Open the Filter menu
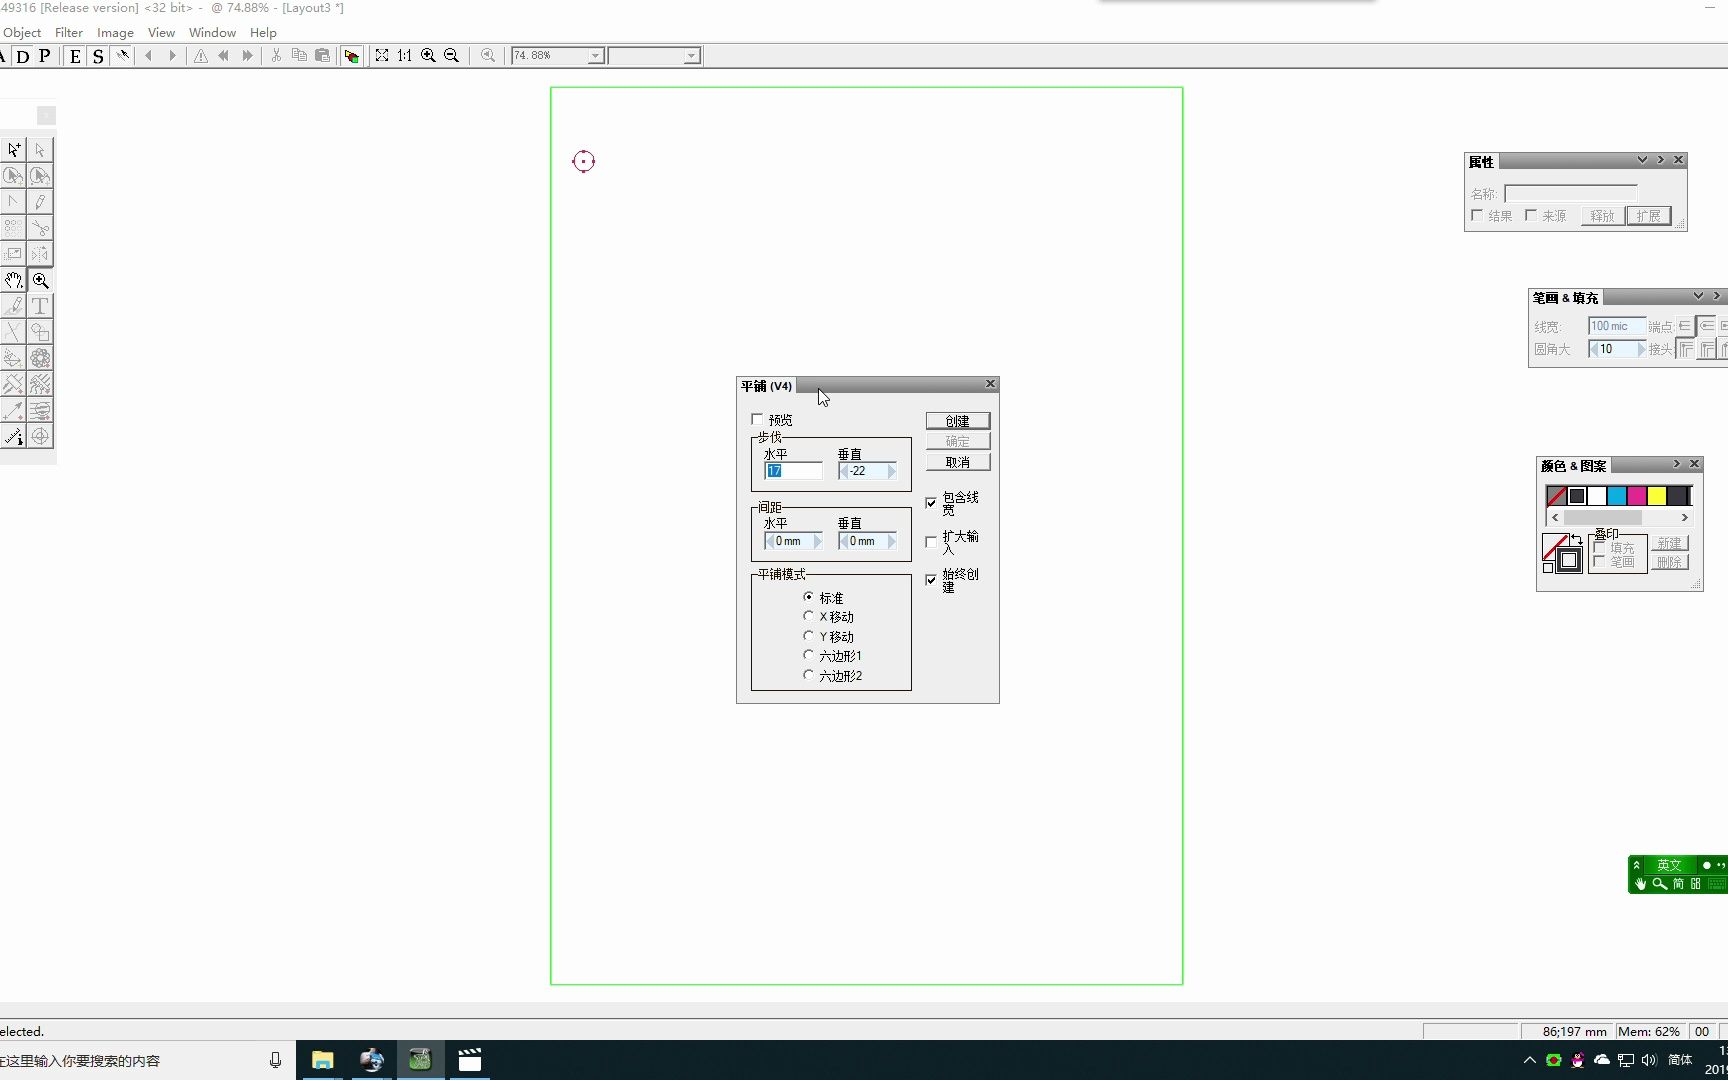1728x1080 pixels. point(69,33)
